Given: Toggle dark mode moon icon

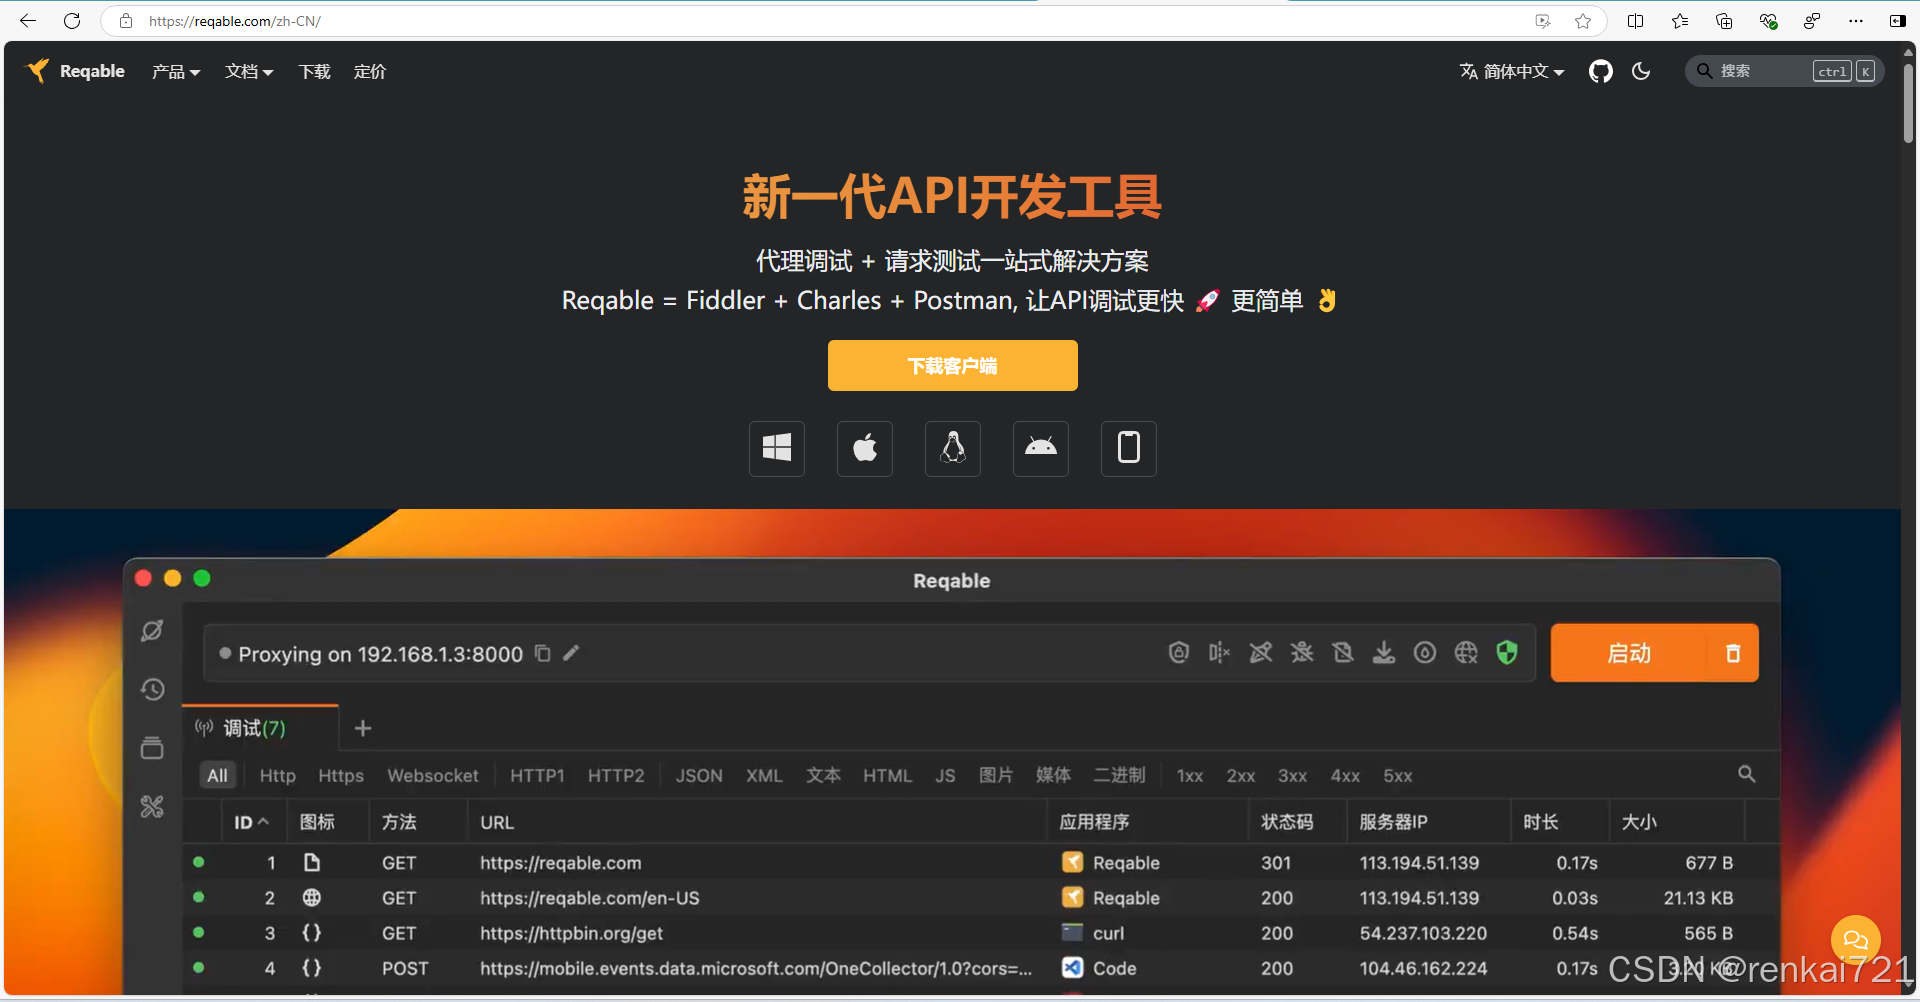Looking at the screenshot, I should 1641,71.
